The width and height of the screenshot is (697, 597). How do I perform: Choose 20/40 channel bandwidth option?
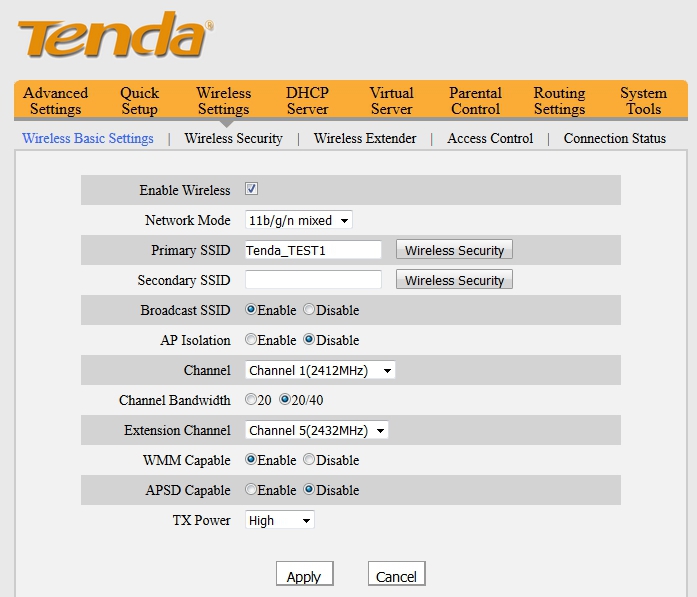tap(284, 400)
